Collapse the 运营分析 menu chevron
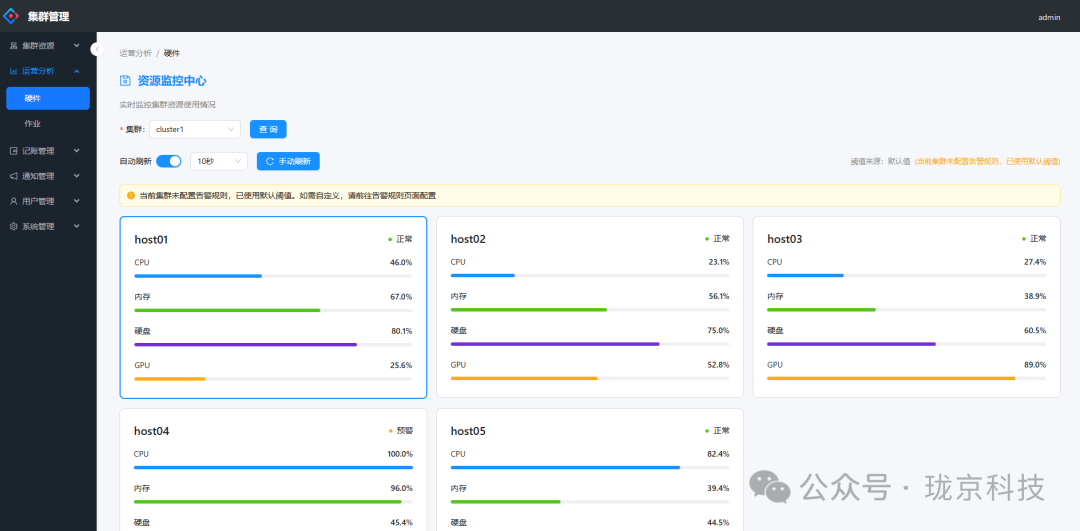1080x531 pixels. tap(76, 71)
